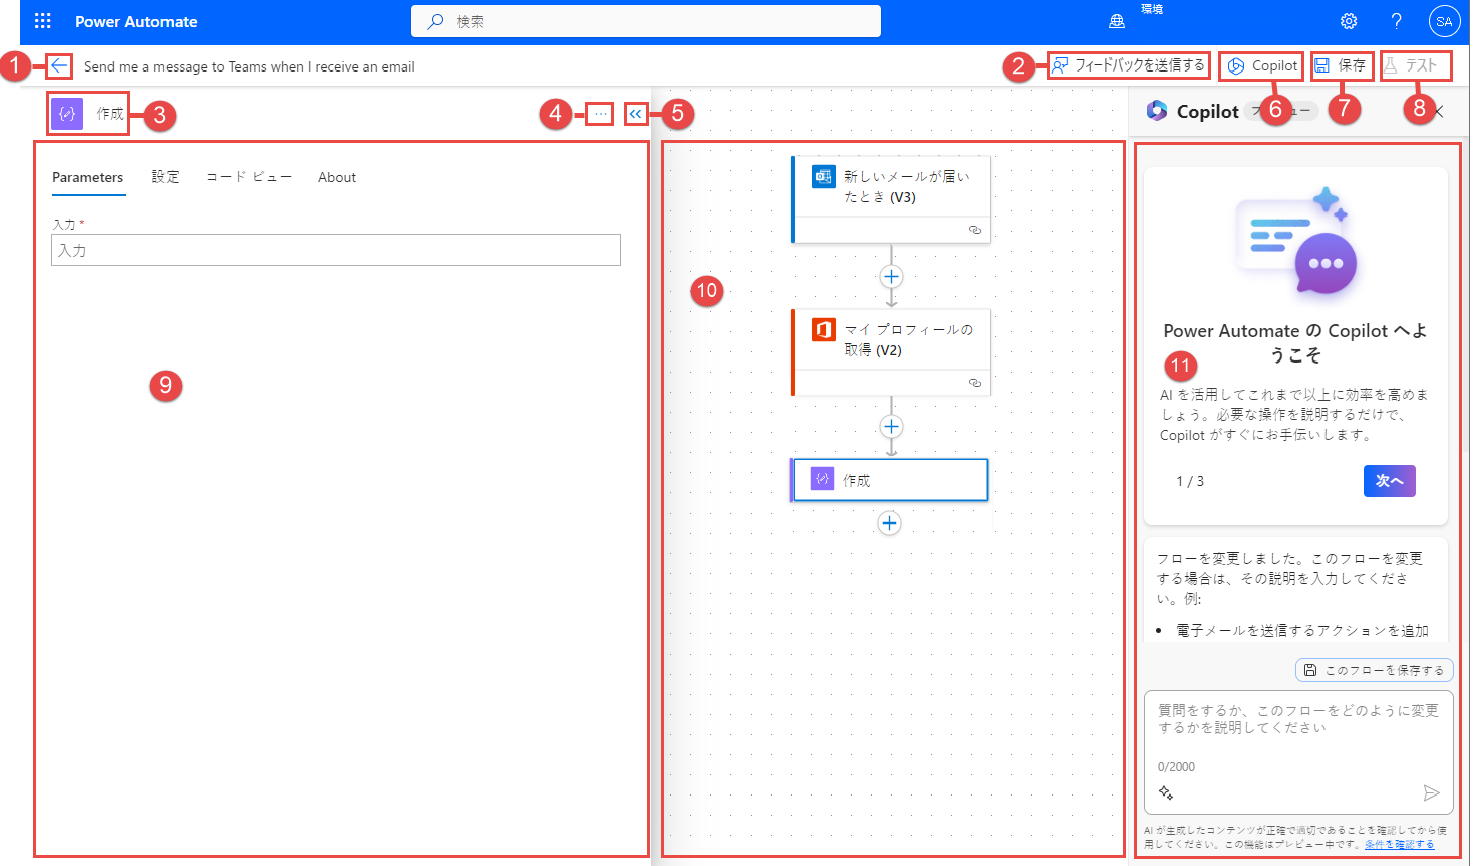The height and width of the screenshot is (866, 1480).
Task: Click the Power Automate brand name
Action: (x=136, y=21)
